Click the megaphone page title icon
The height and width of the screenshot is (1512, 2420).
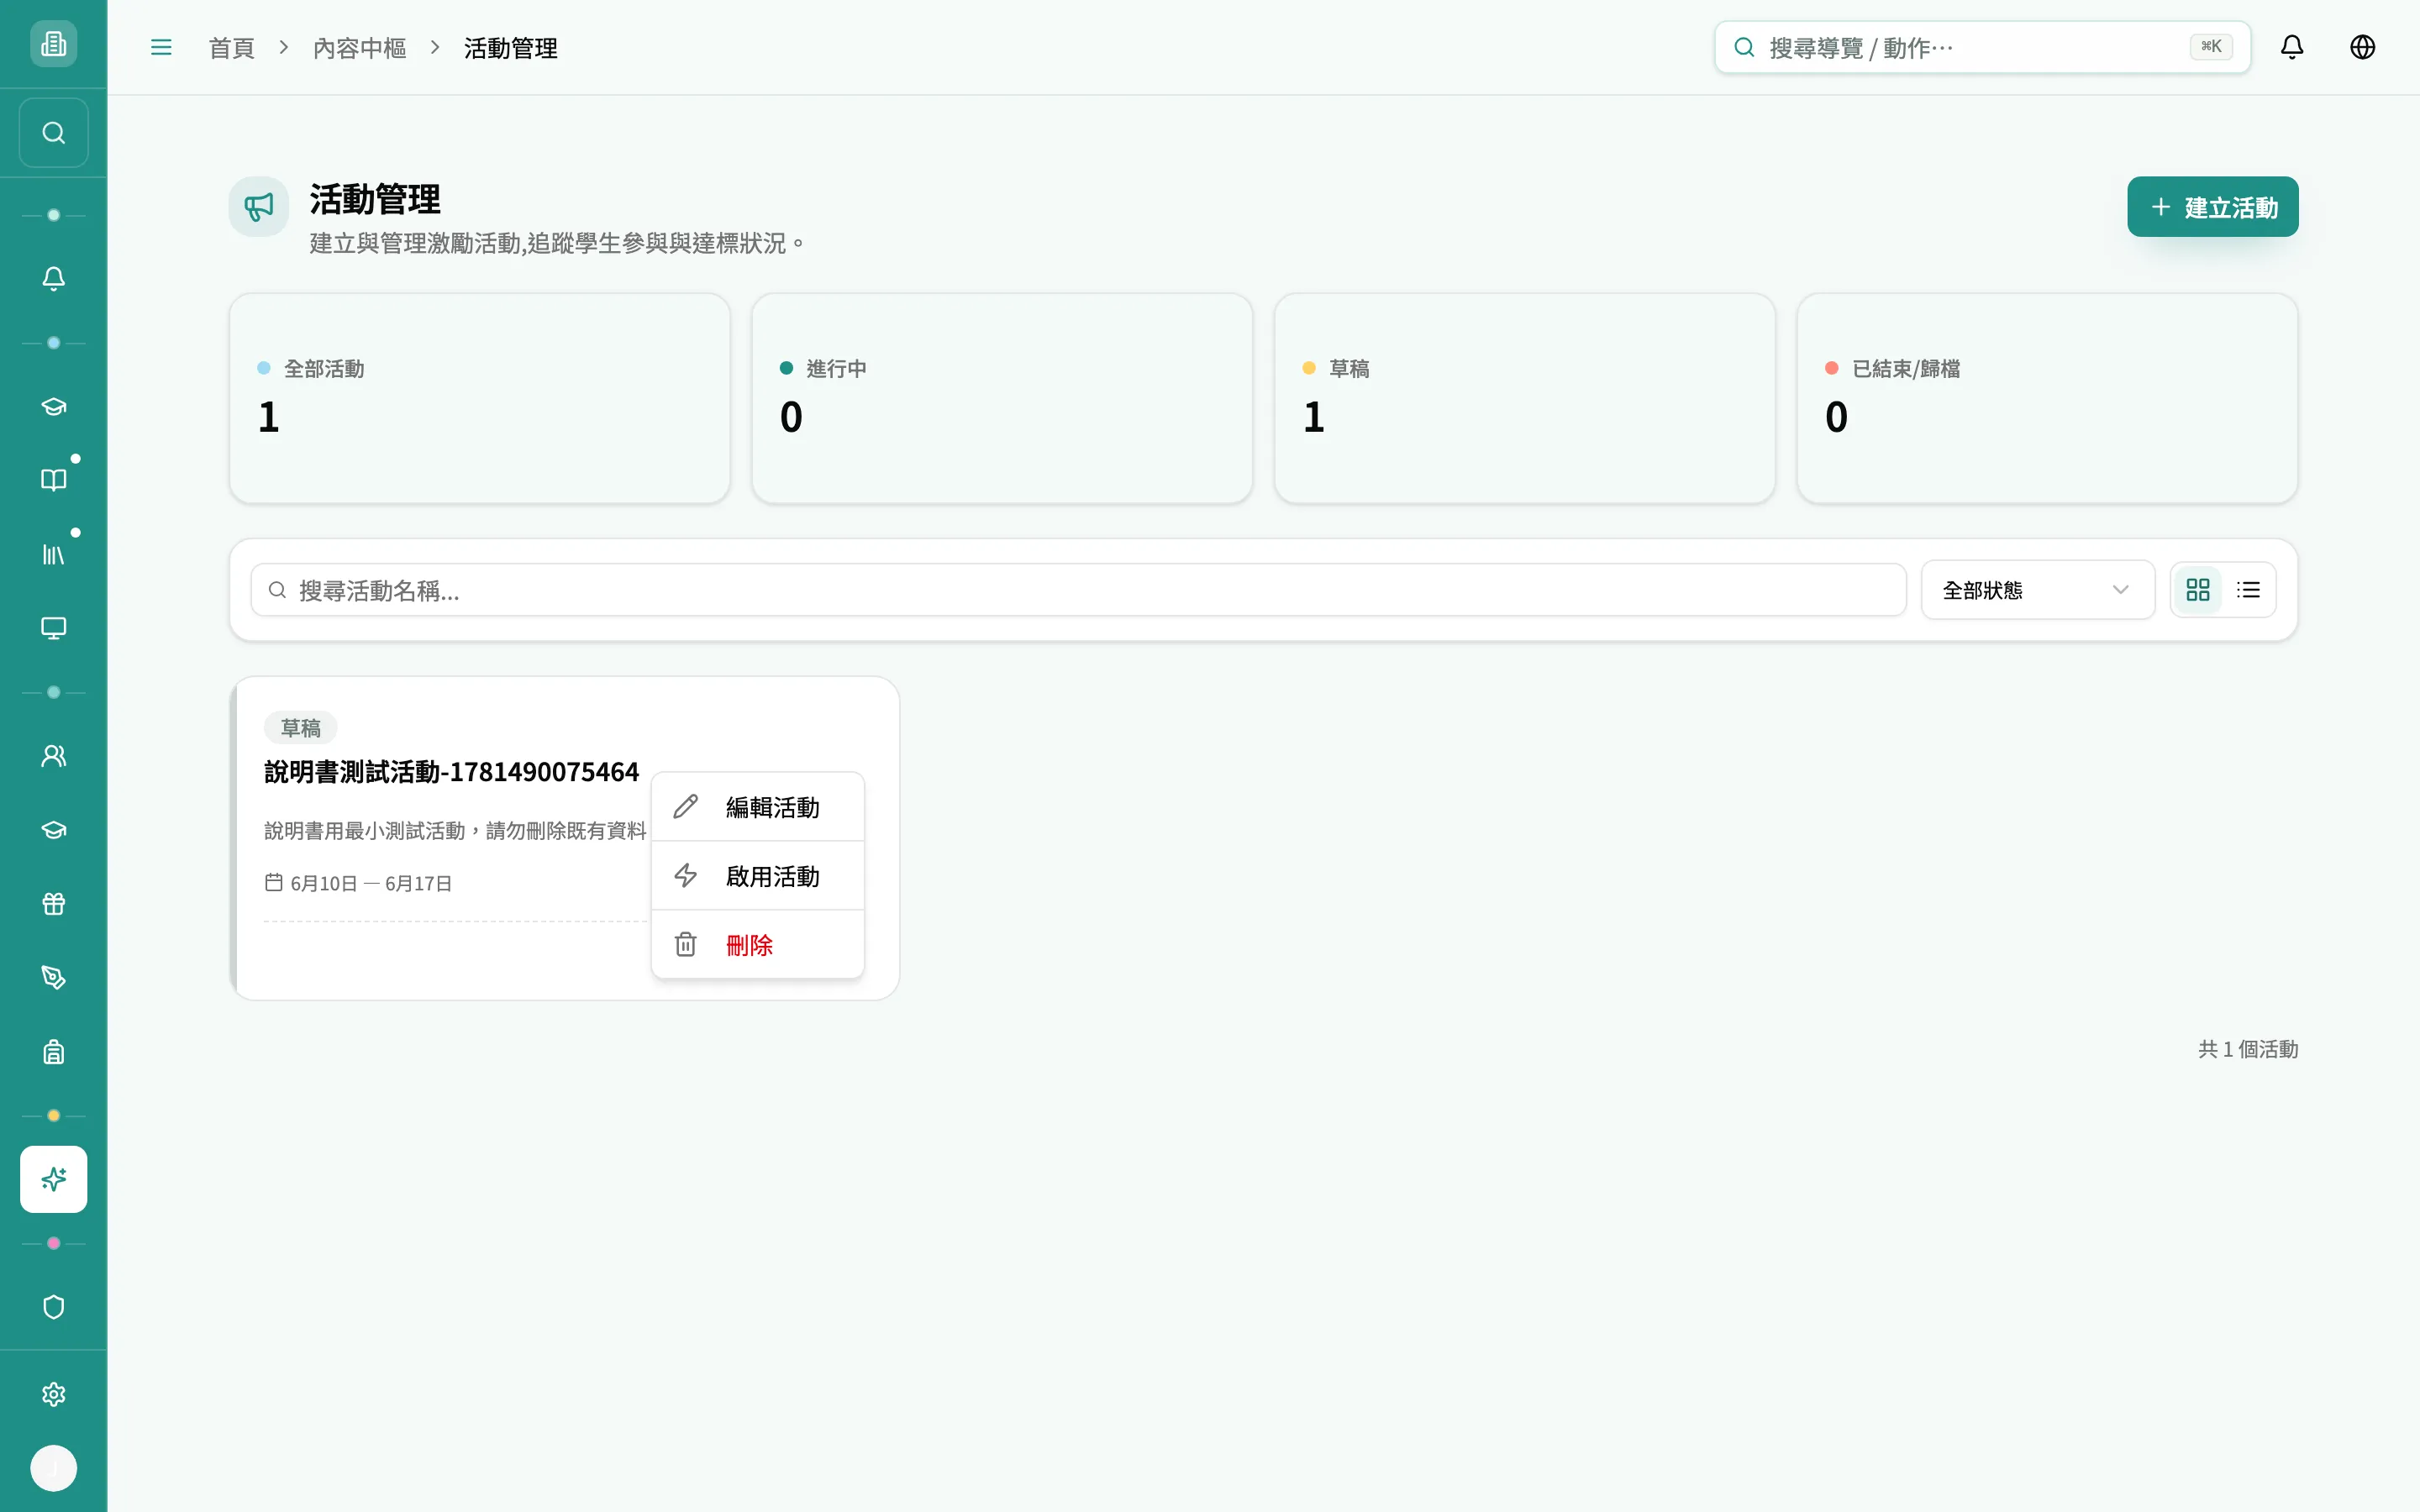(x=259, y=207)
